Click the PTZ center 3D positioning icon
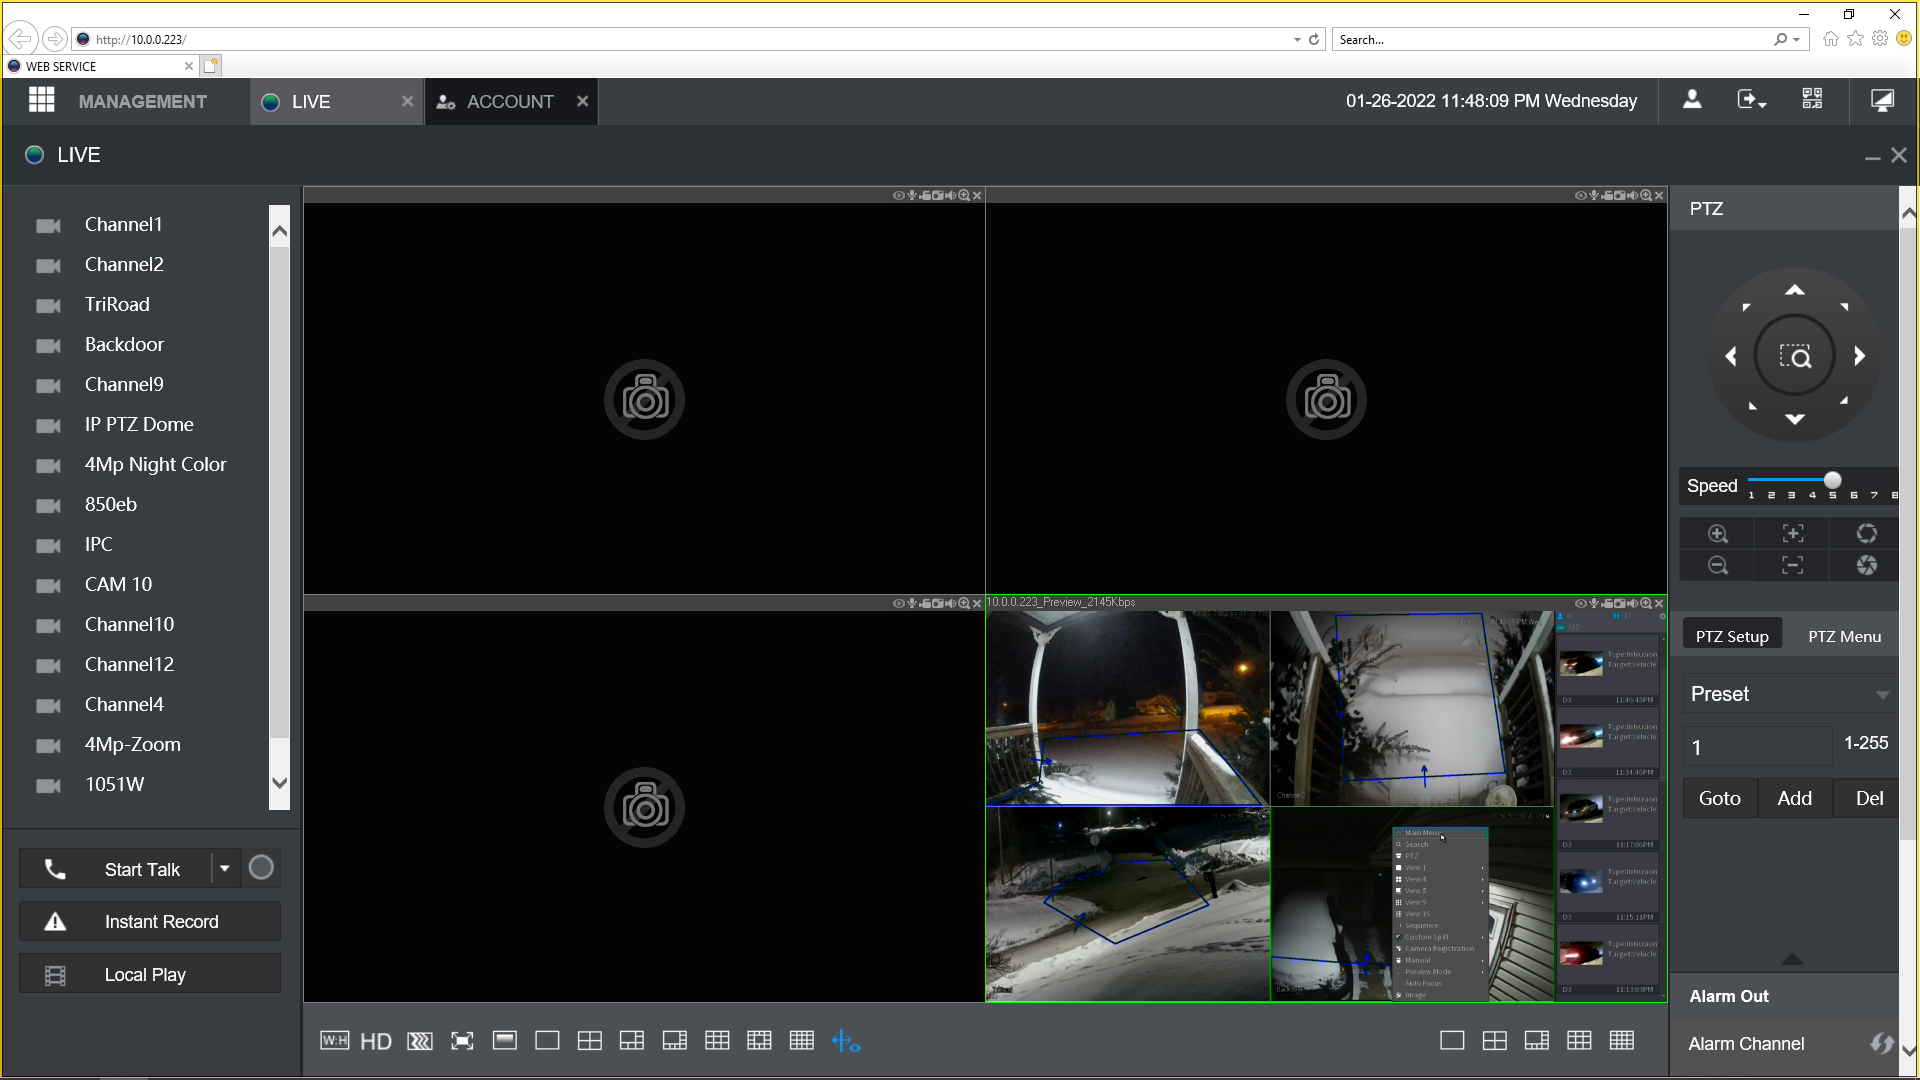 [x=1795, y=357]
